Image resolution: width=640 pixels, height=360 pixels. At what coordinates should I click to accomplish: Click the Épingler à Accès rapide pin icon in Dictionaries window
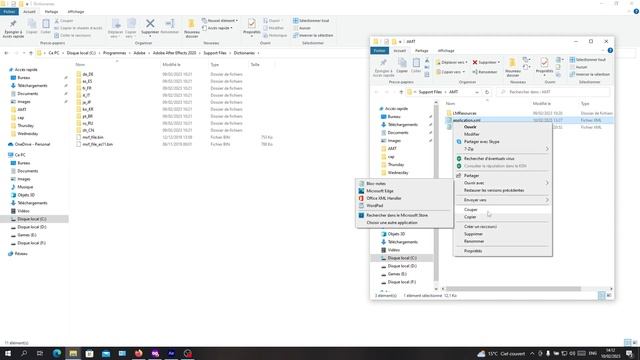(x=13, y=24)
